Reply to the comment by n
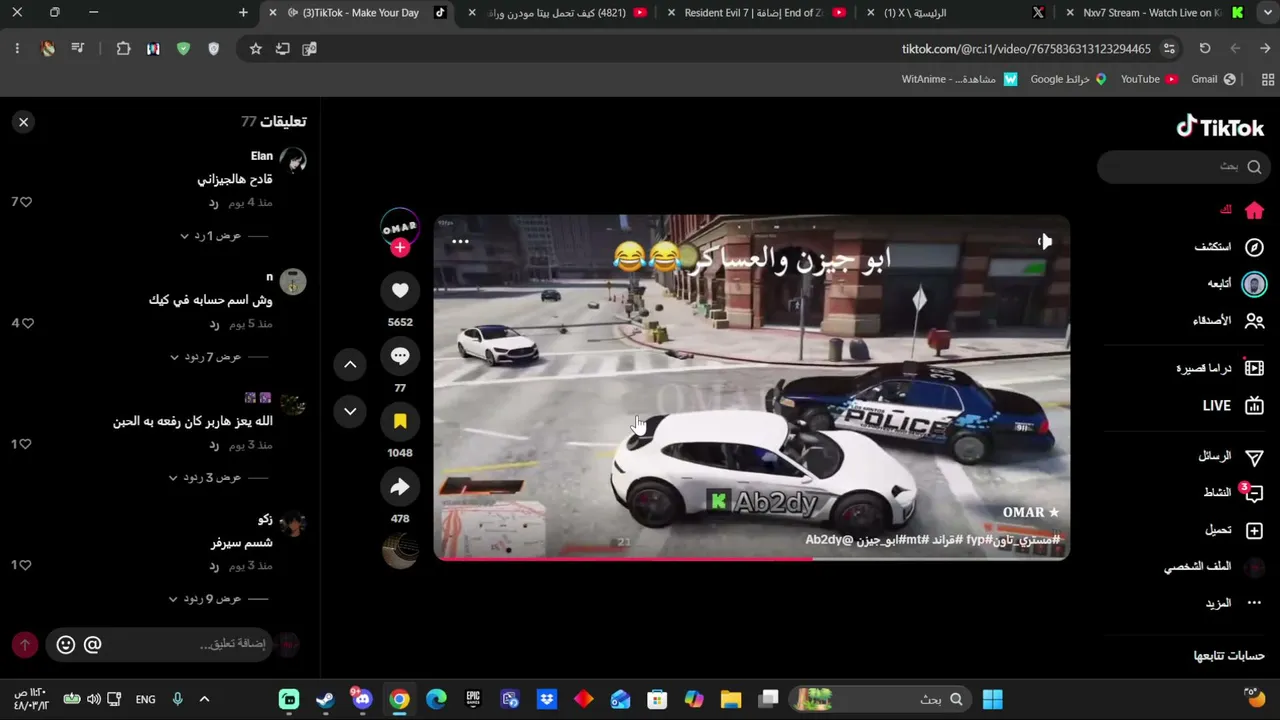 [x=213, y=324]
